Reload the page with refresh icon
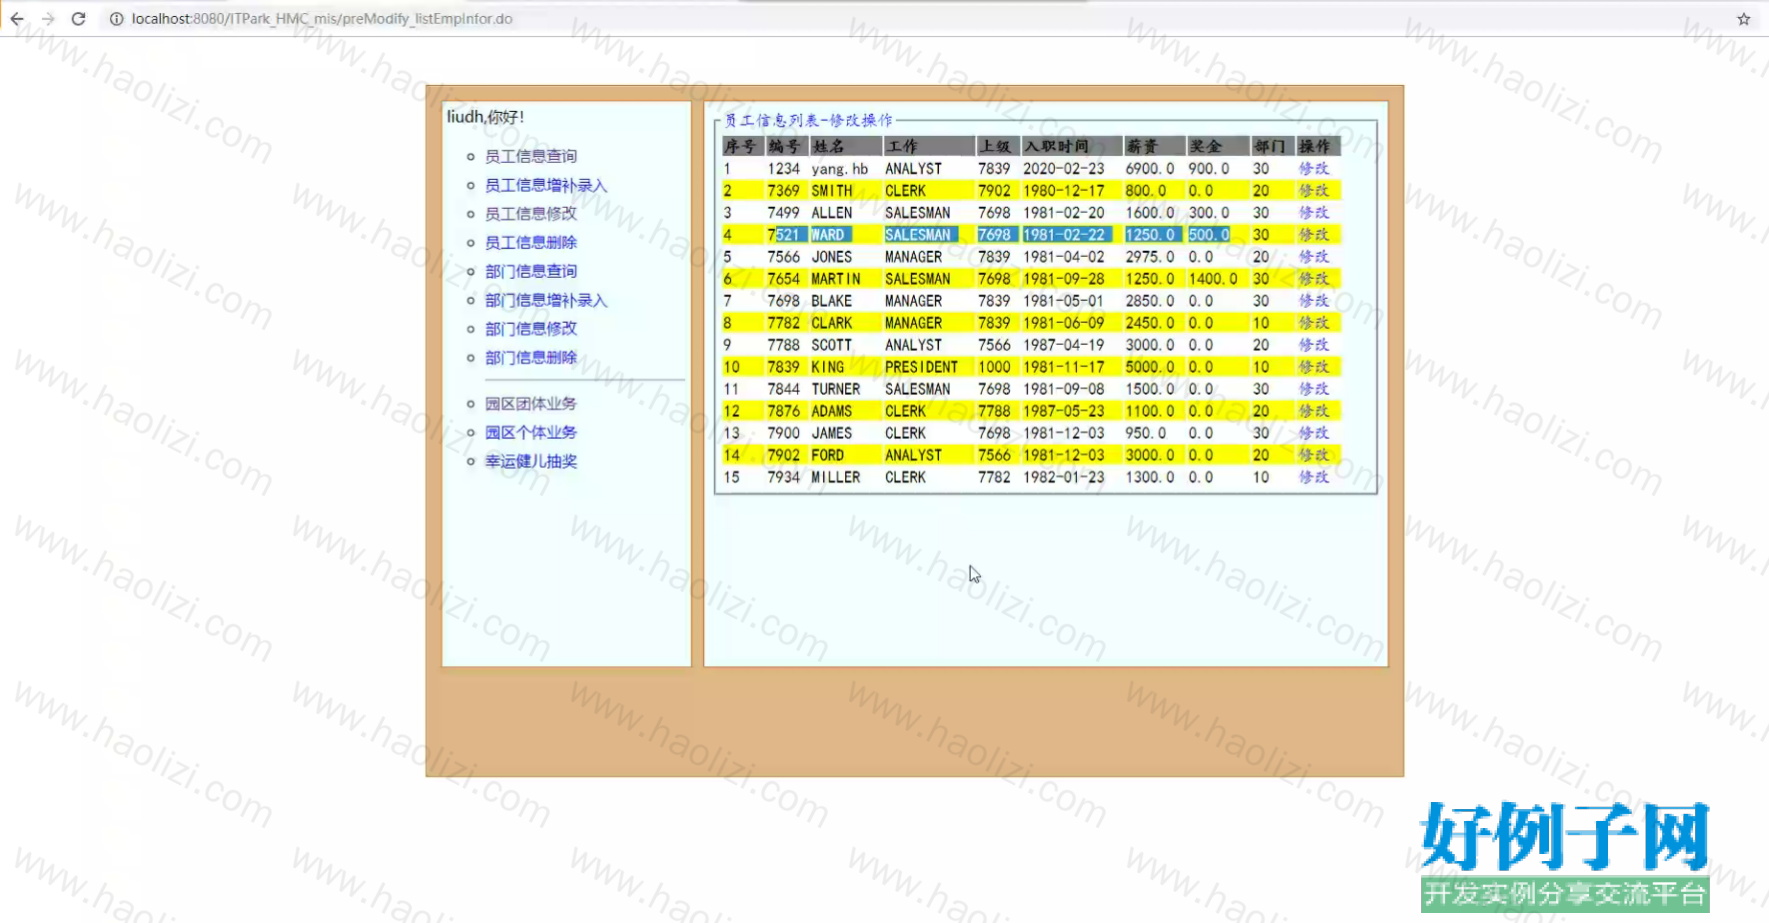The width and height of the screenshot is (1769, 923). [78, 19]
